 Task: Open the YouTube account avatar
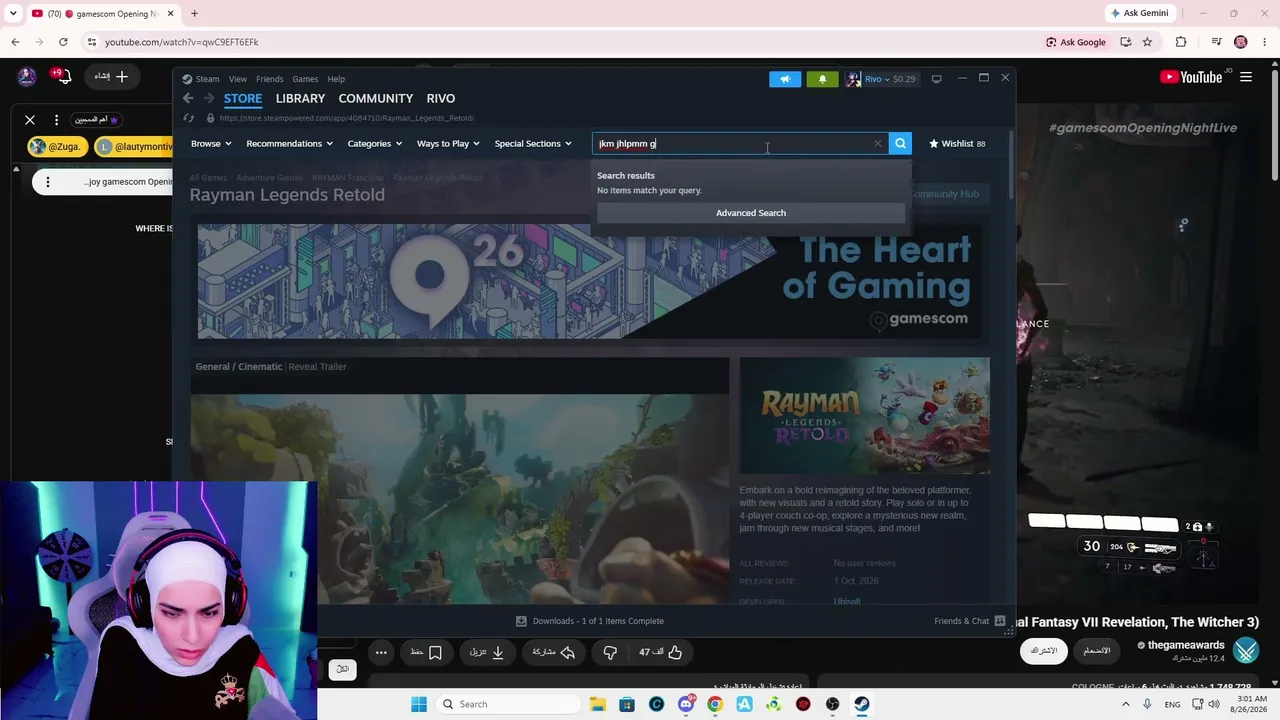tap(27, 77)
